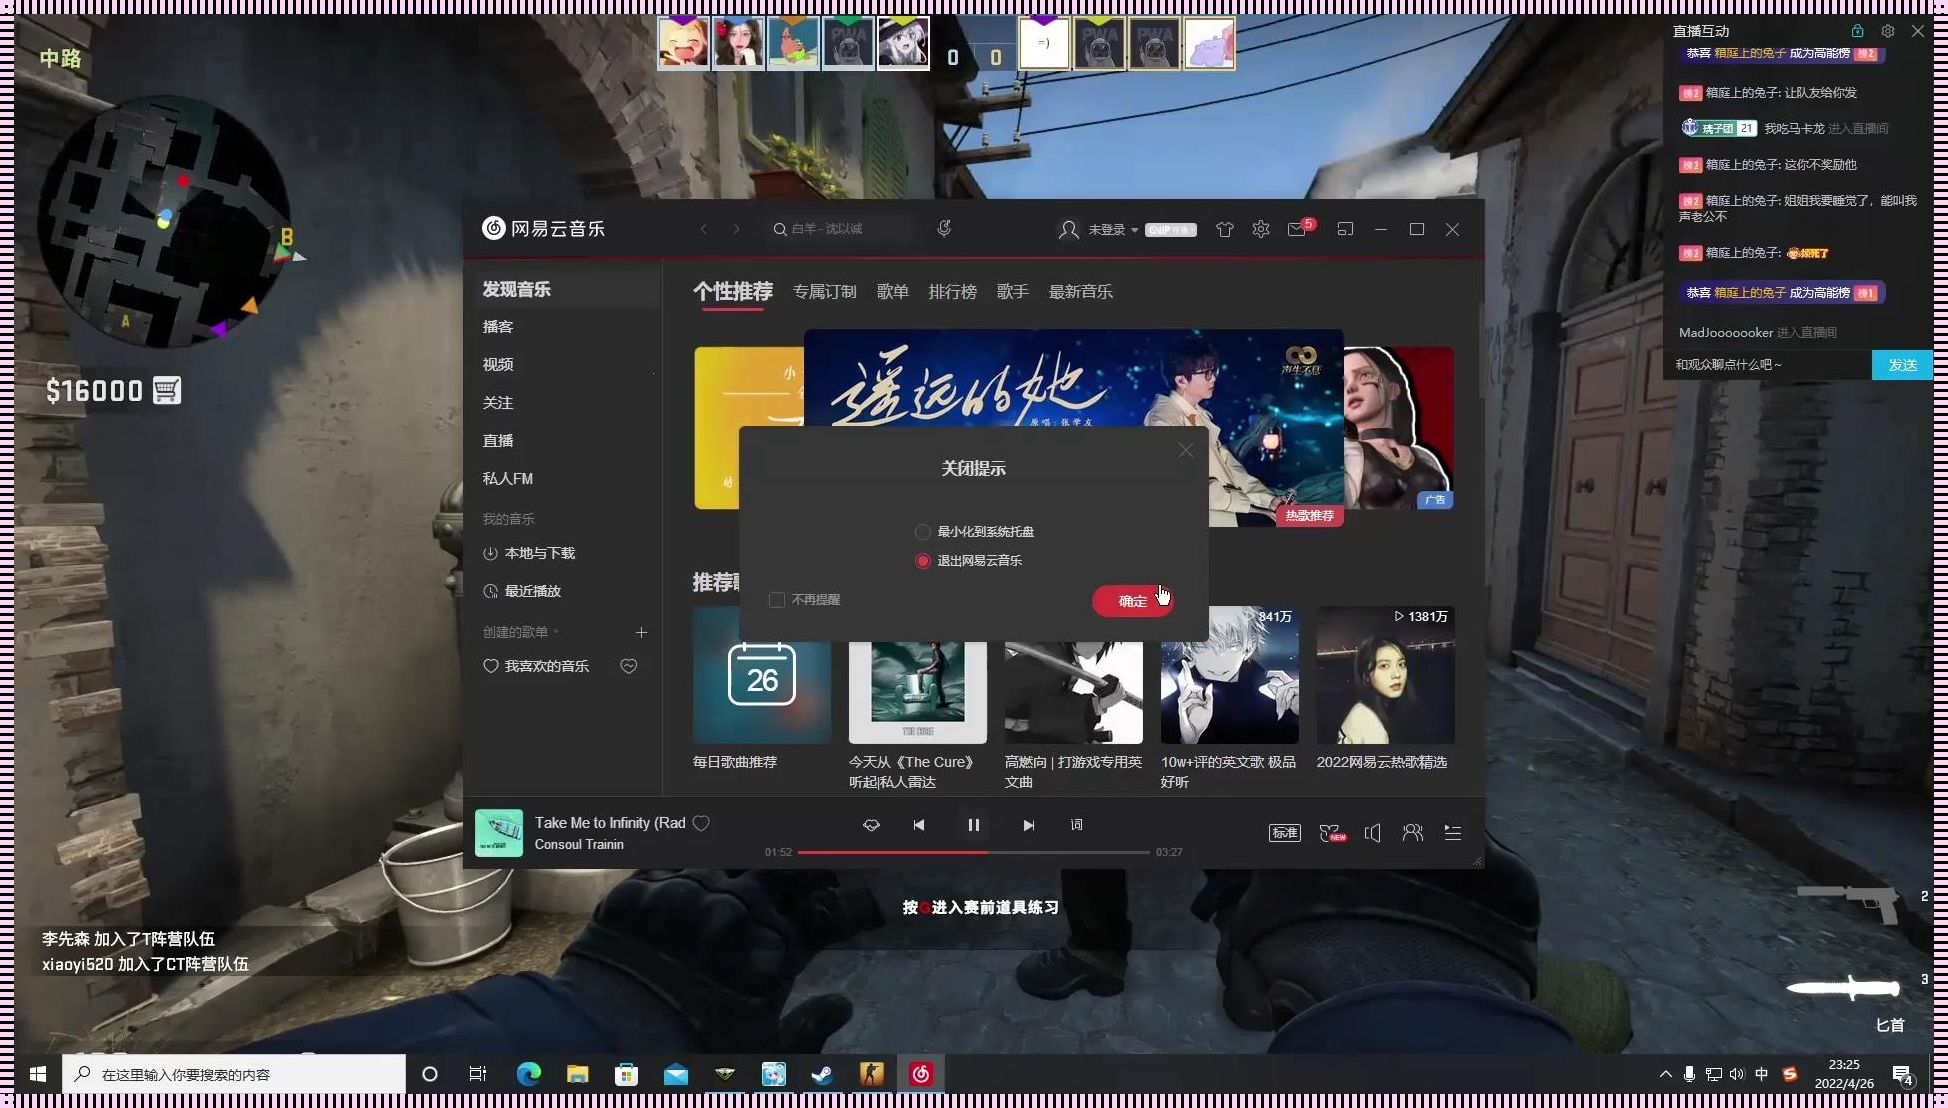The image size is (1948, 1108).
Task: Go forward with the right arrow
Action: click(737, 229)
